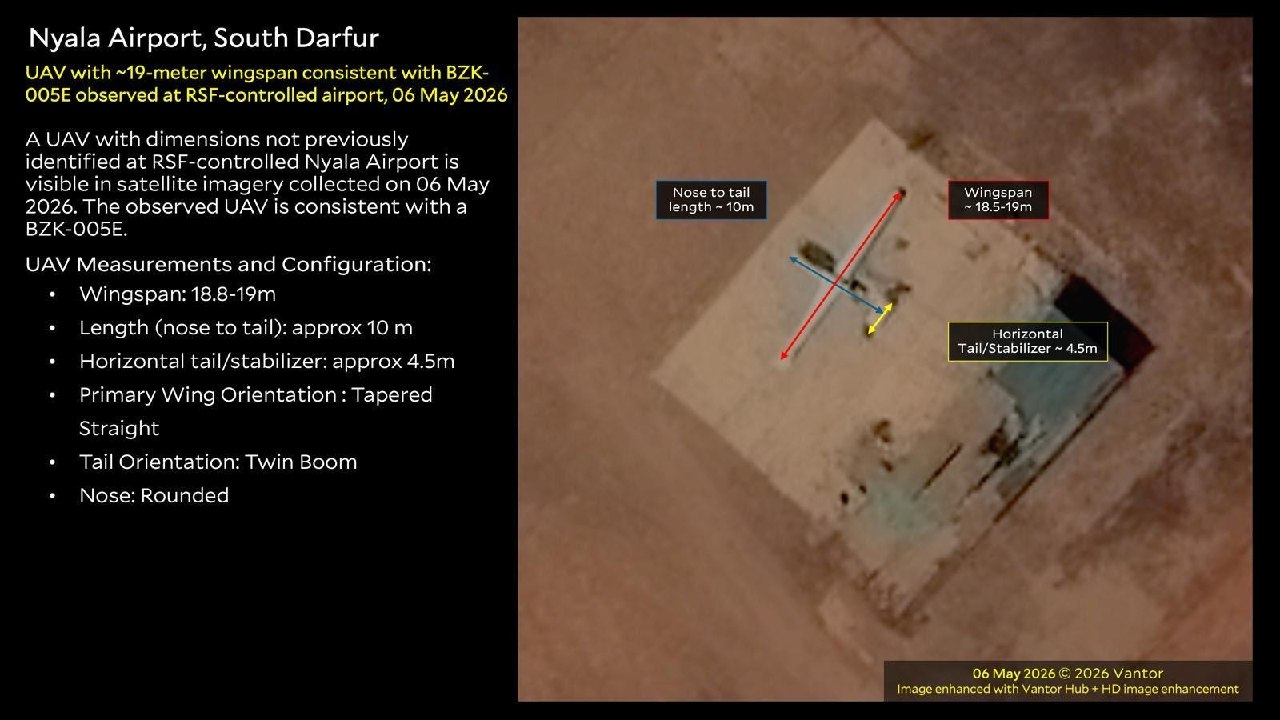Click the 'Horizontal Tail/Stabilizer ~ 4.5m' label
This screenshot has width=1280, height=720.
click(1028, 342)
